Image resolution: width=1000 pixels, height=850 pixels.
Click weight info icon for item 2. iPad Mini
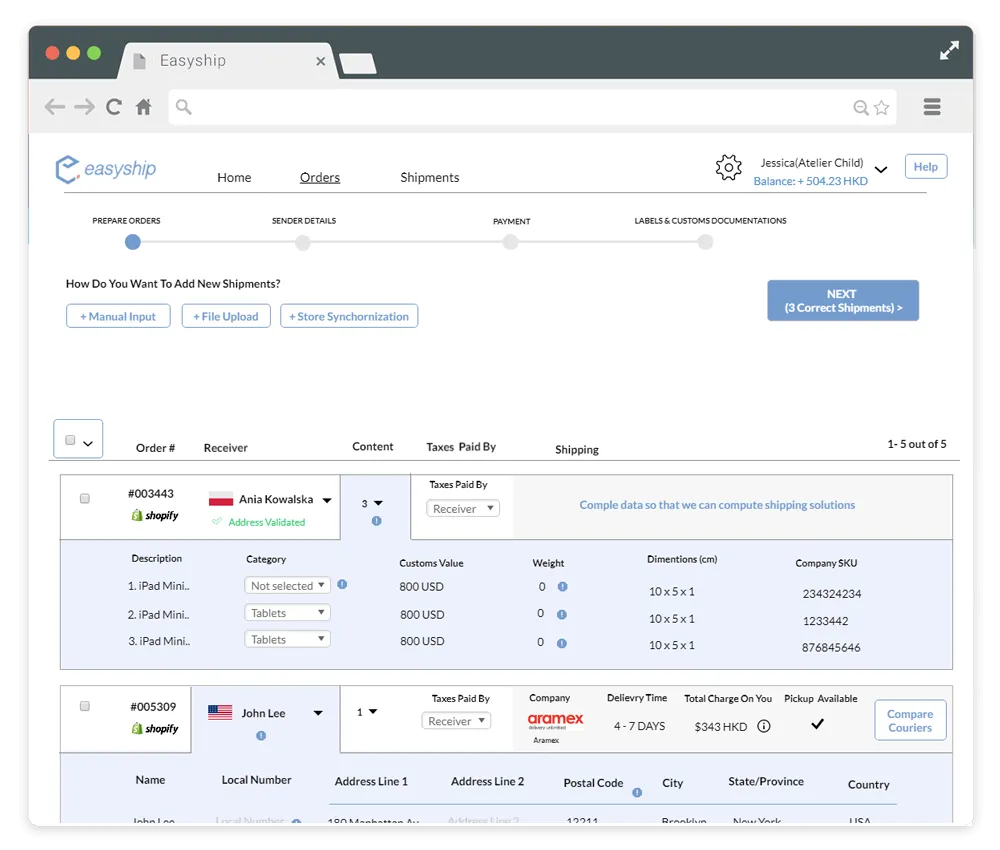click(562, 615)
